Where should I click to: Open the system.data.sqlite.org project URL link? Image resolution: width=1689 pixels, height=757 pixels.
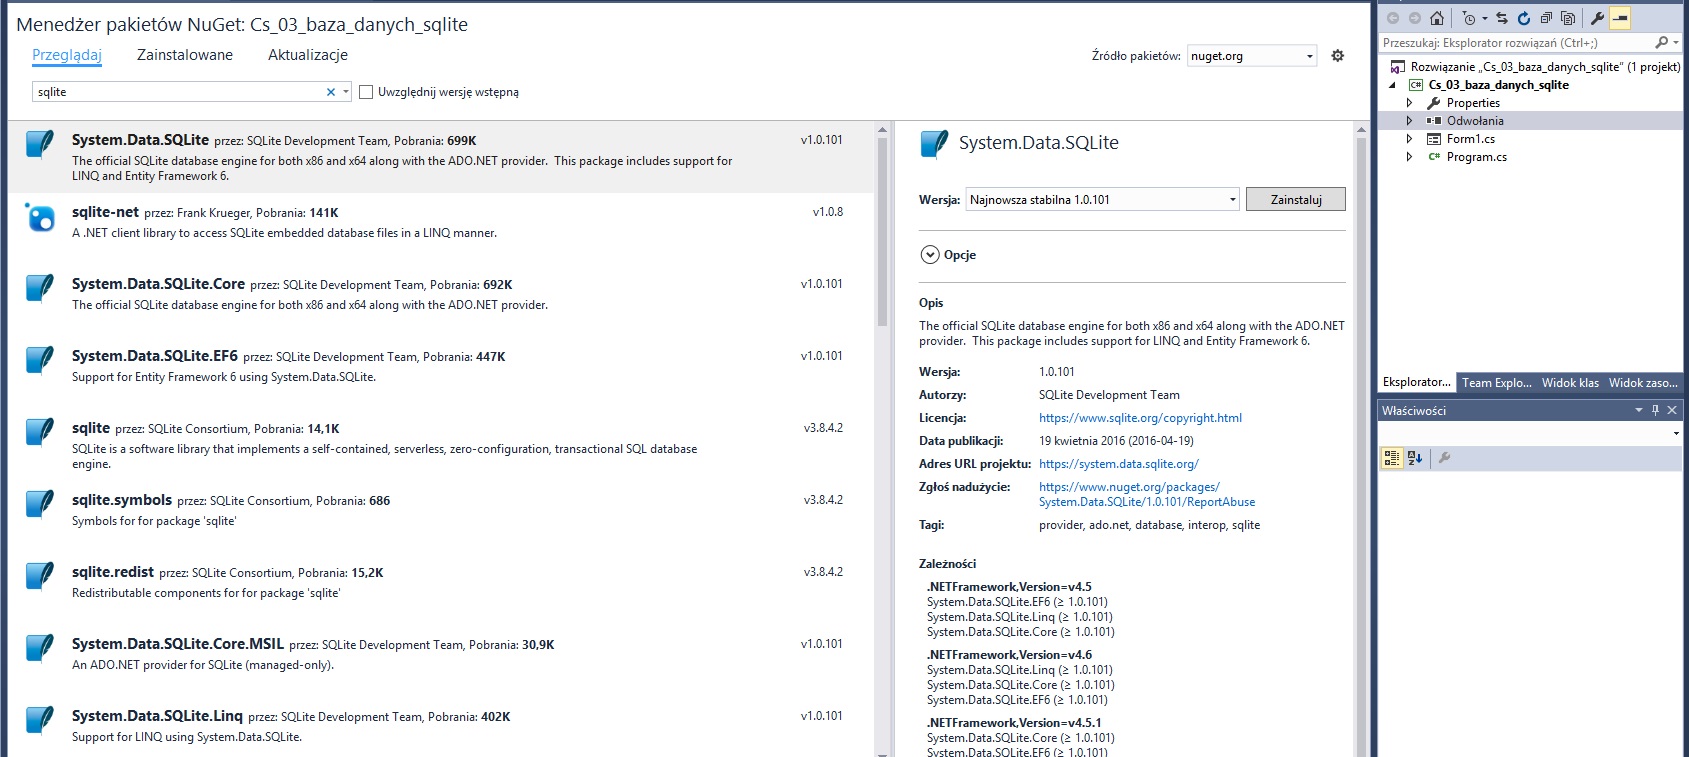pyautogui.click(x=1118, y=464)
